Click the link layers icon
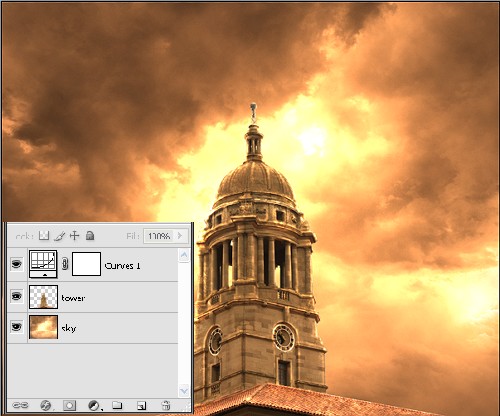Image resolution: width=500 pixels, height=416 pixels. [x=20, y=405]
